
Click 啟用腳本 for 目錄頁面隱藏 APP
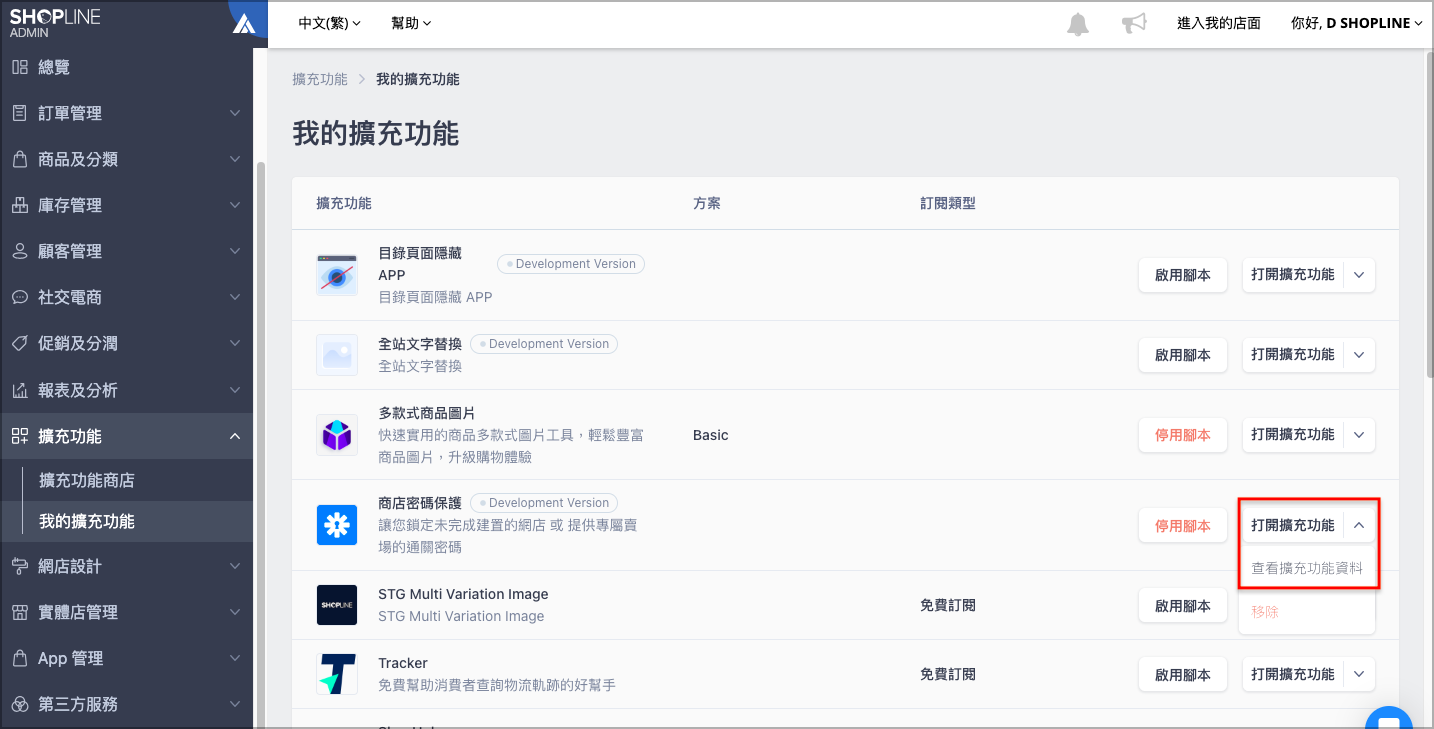tap(1183, 275)
